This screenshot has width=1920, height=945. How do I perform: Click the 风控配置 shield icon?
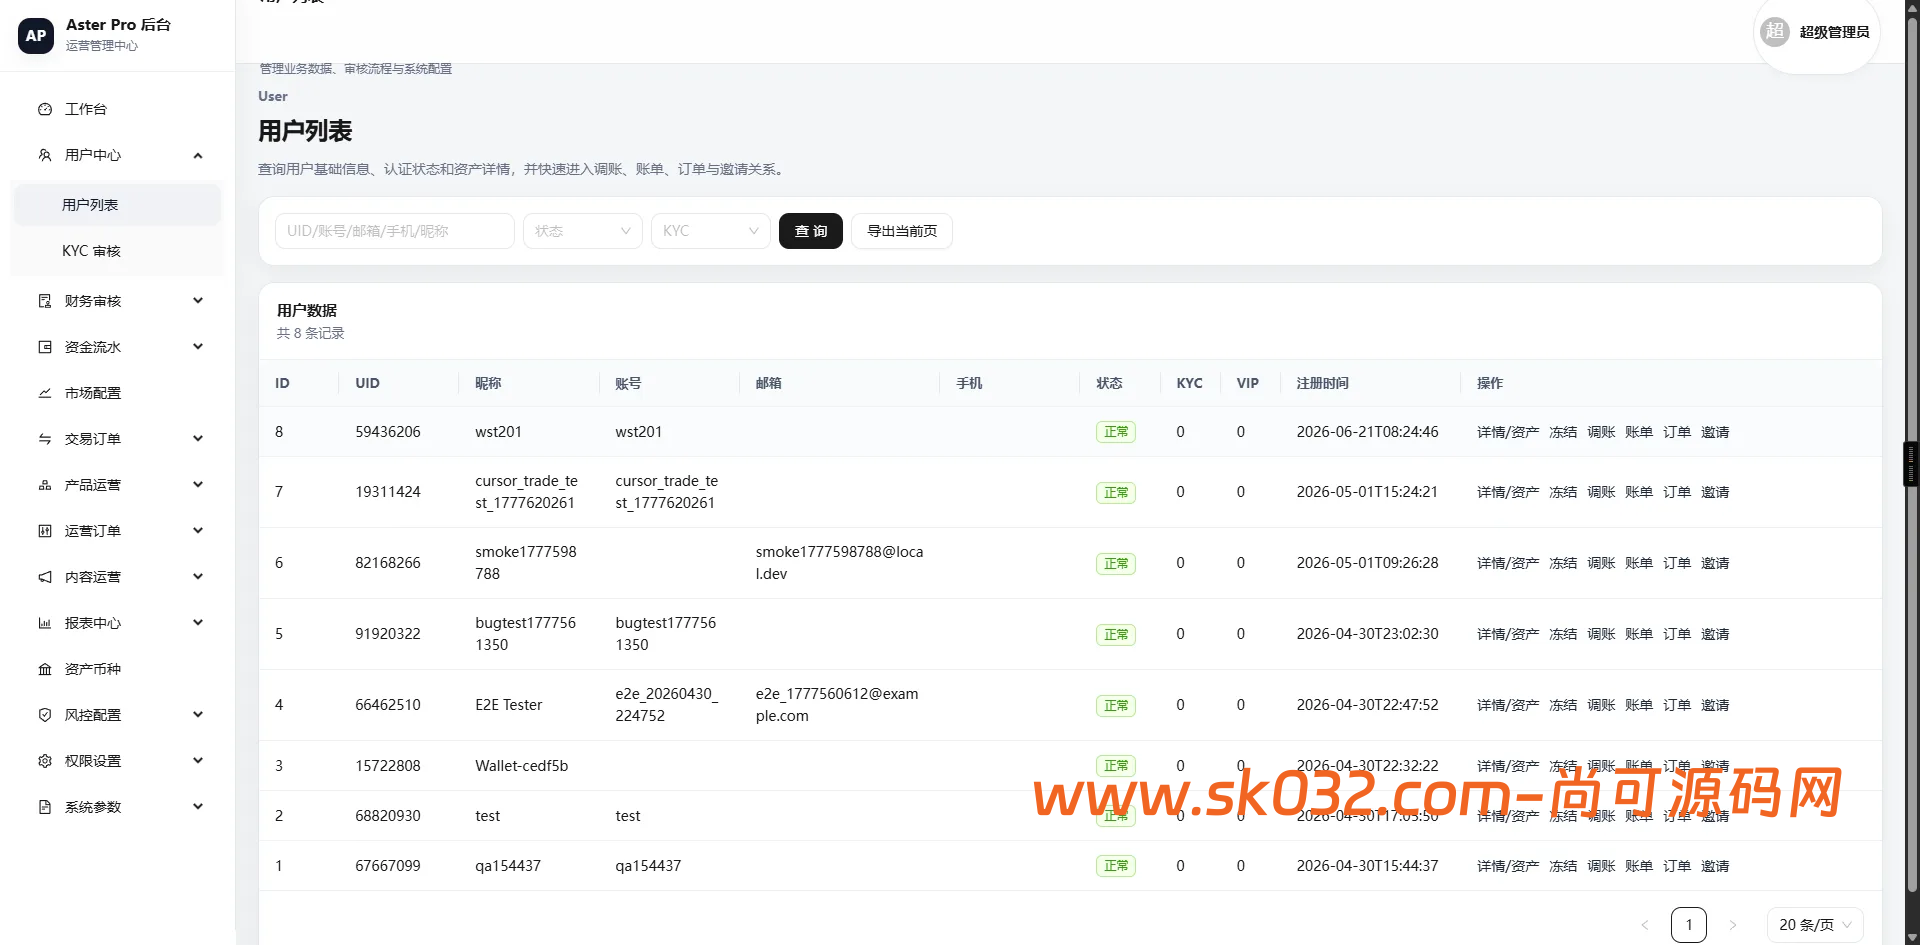point(45,715)
